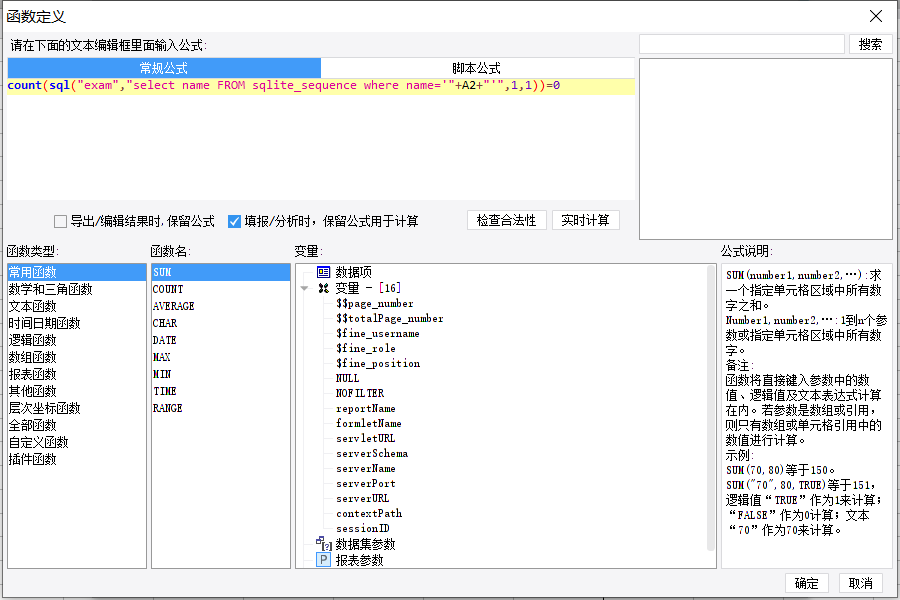The image size is (900, 600).
Task: Close the 函数定义 dialog with X
Action: 876,16
